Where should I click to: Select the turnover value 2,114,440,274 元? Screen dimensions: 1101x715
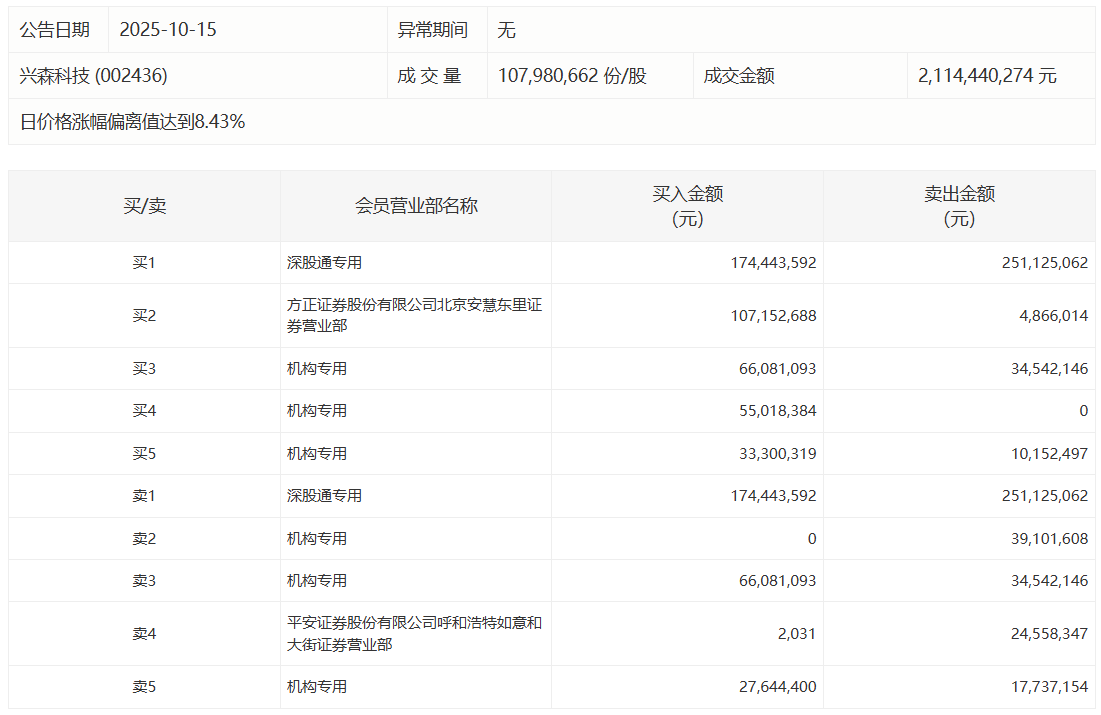(x=987, y=76)
